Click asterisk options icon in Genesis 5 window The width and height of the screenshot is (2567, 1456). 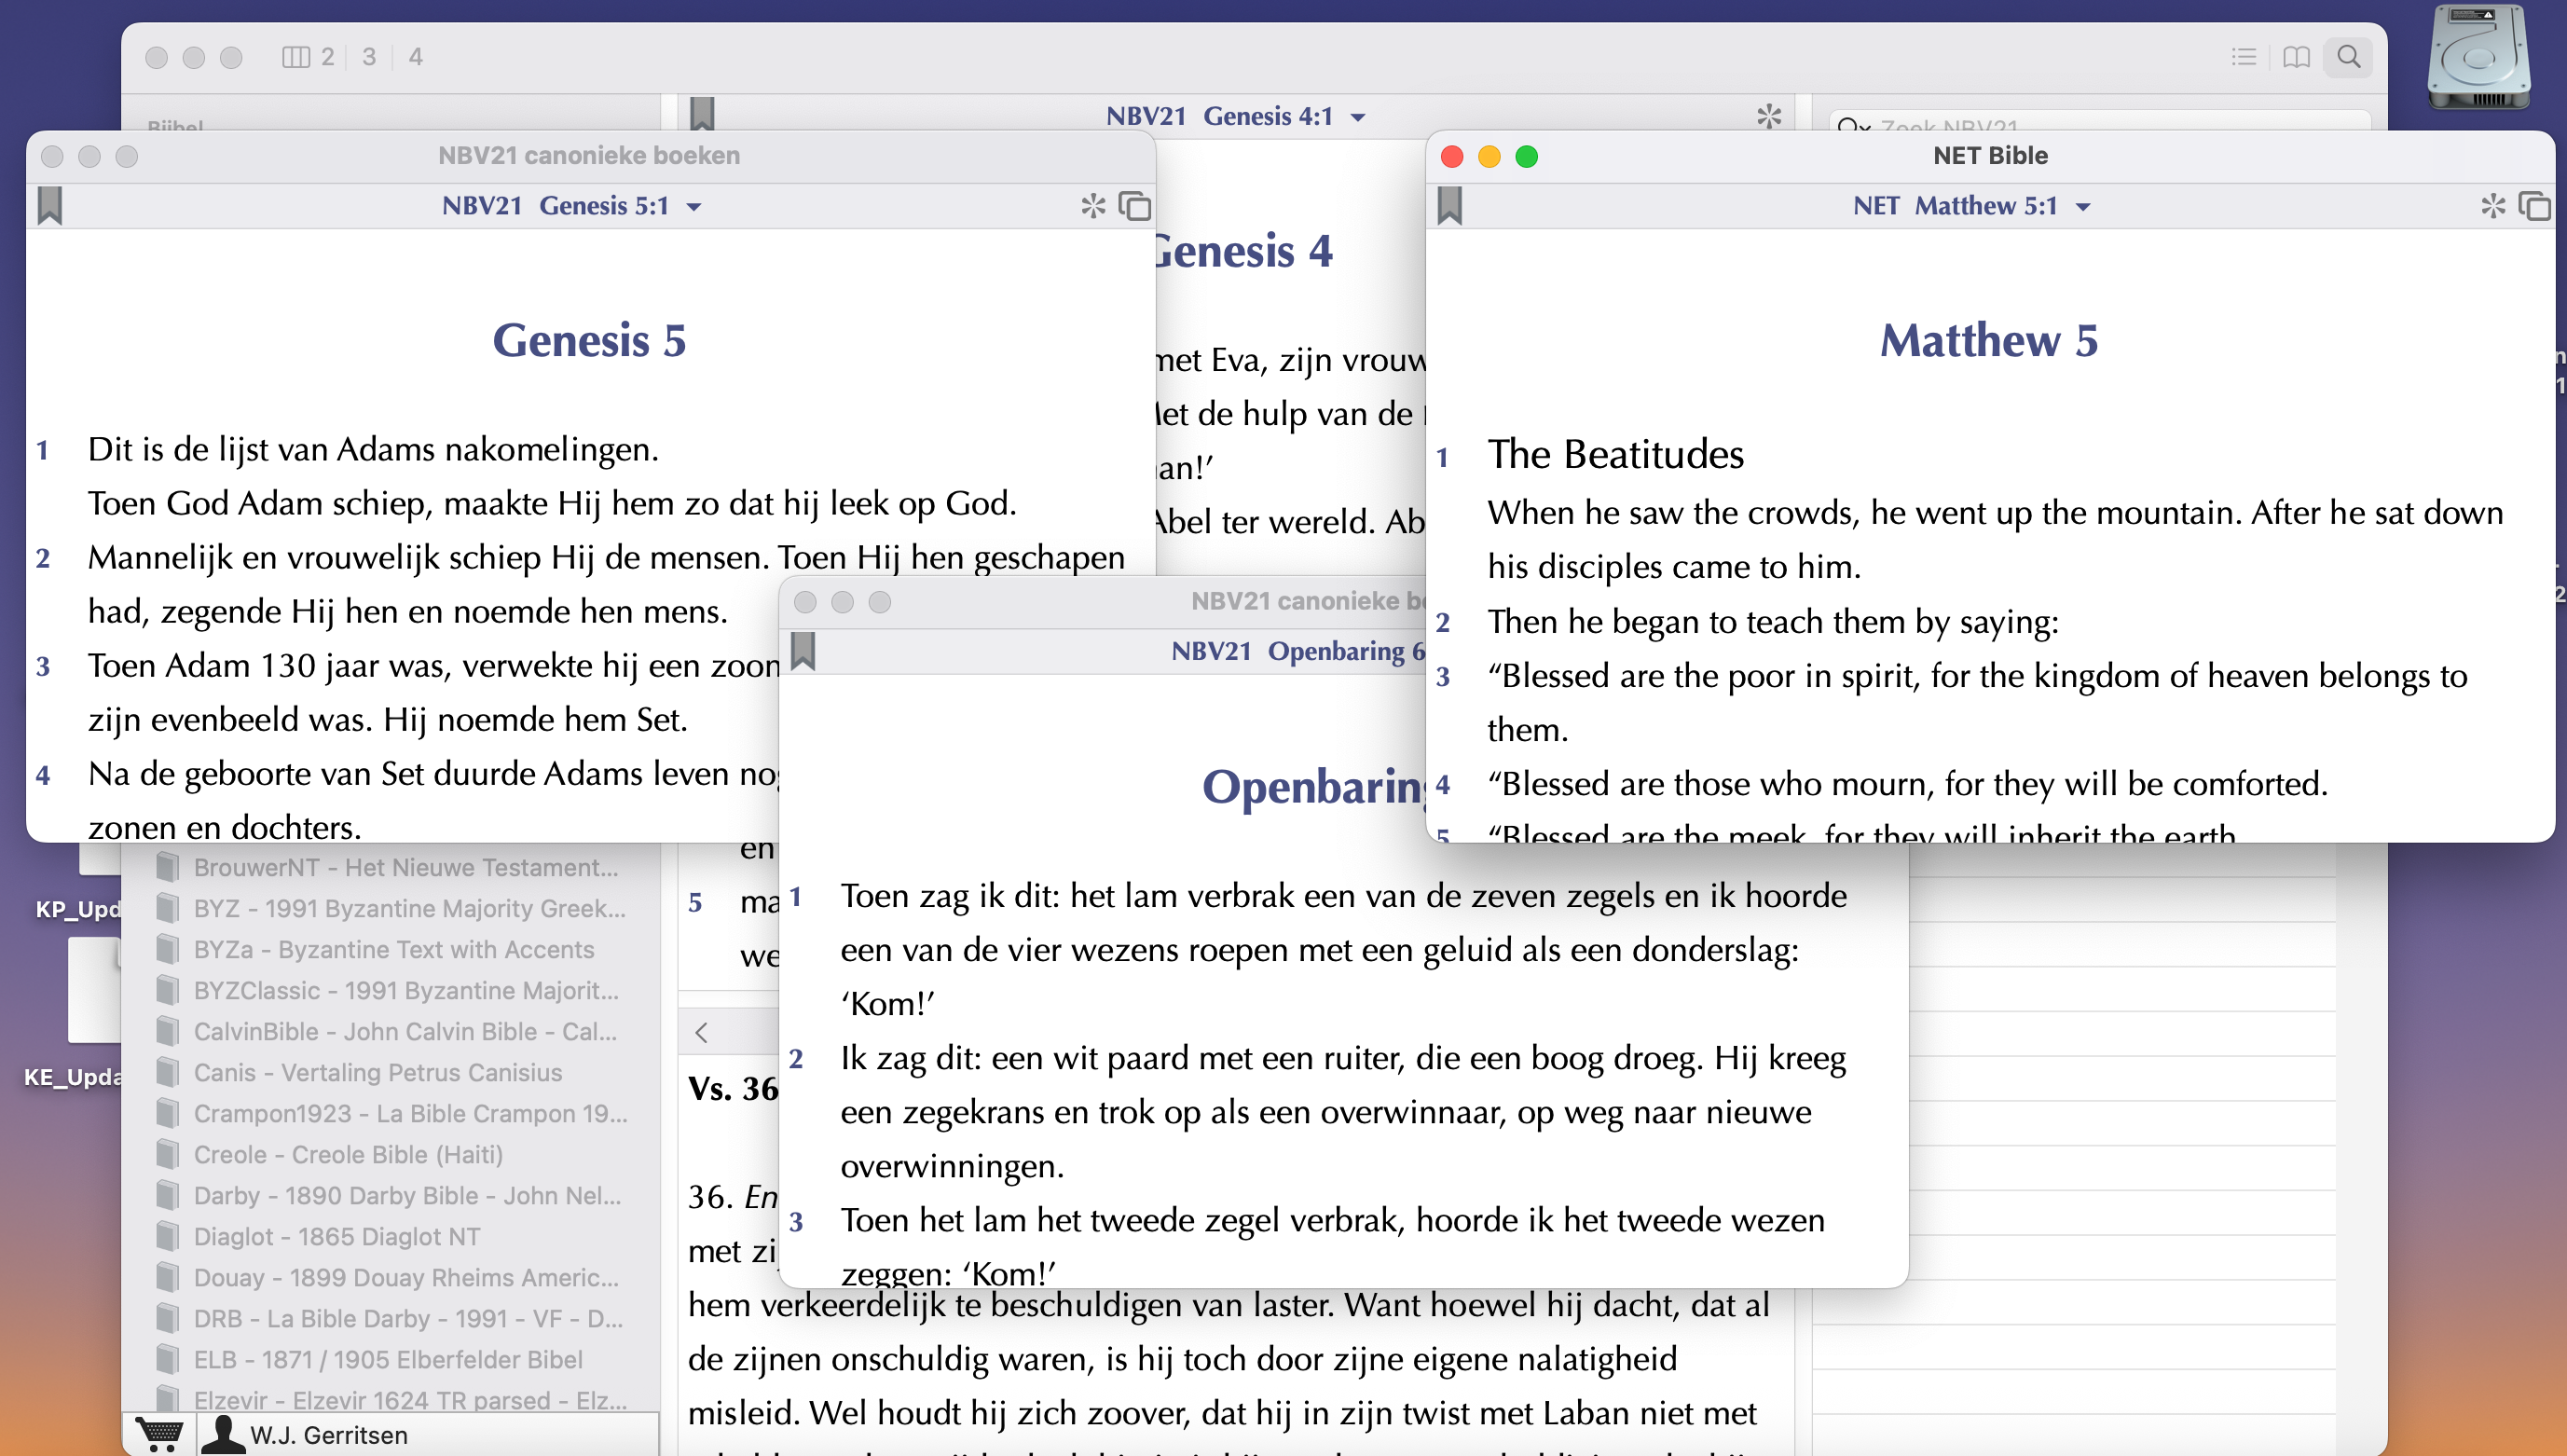click(1093, 206)
